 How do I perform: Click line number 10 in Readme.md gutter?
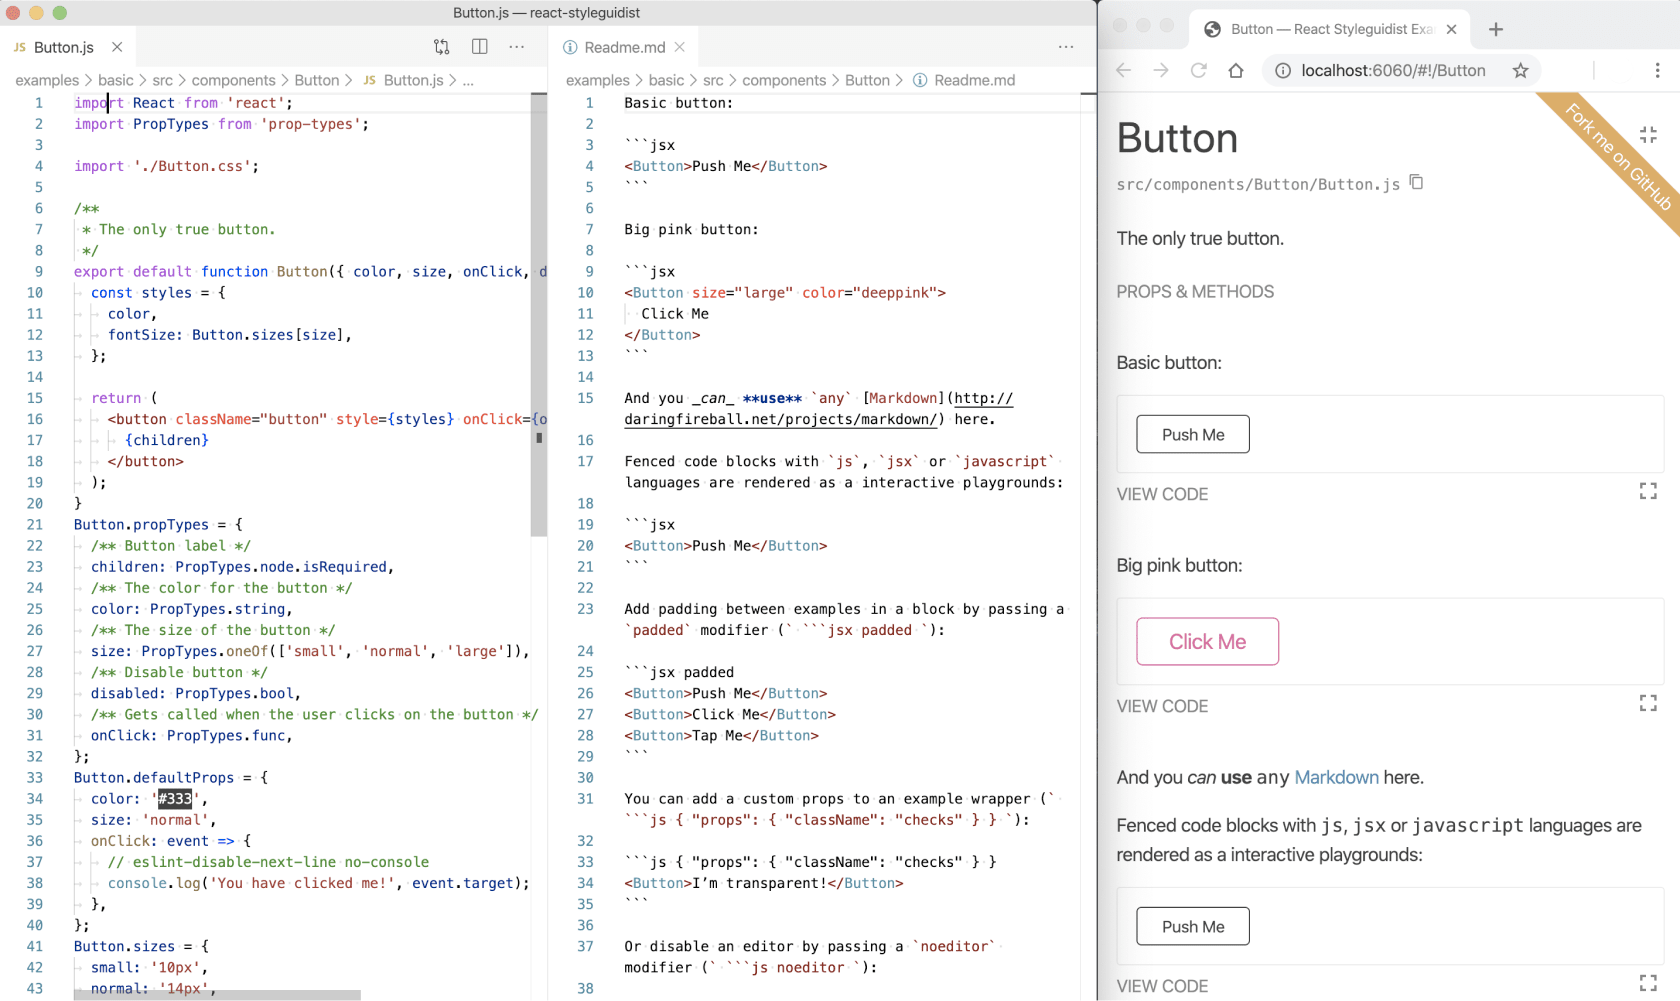(585, 292)
